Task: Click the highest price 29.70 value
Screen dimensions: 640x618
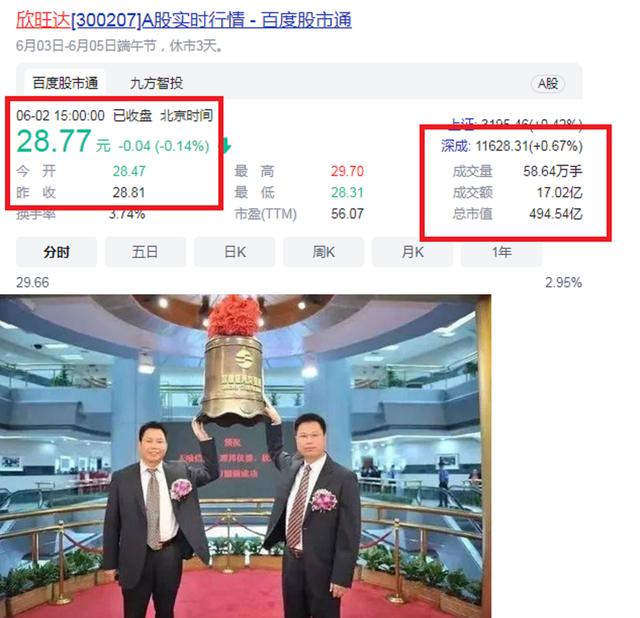Action: [x=347, y=171]
